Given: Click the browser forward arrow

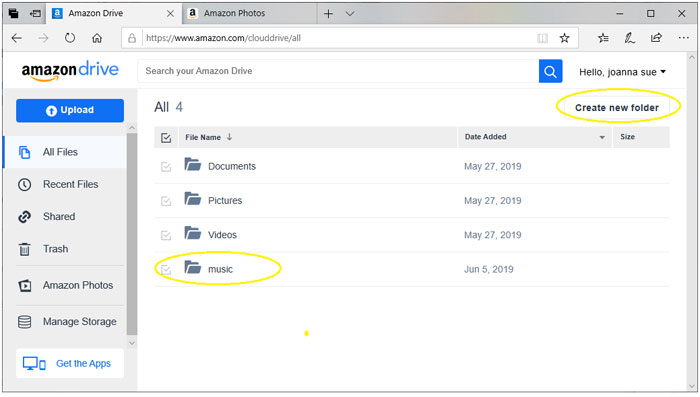Looking at the screenshot, I should [x=43, y=38].
